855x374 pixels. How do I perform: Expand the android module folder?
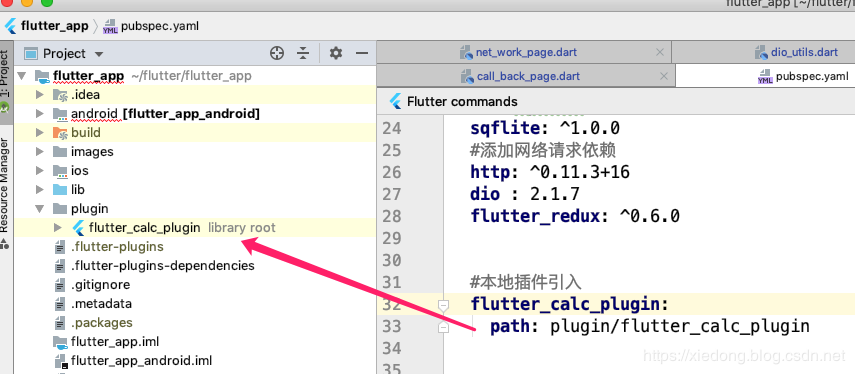tap(39, 113)
